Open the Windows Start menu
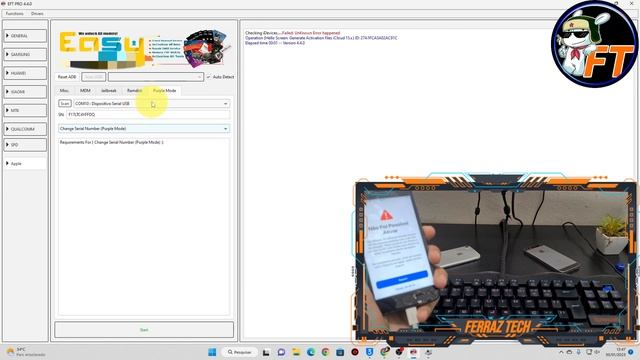The height and width of the screenshot is (360, 640). (x=212, y=352)
